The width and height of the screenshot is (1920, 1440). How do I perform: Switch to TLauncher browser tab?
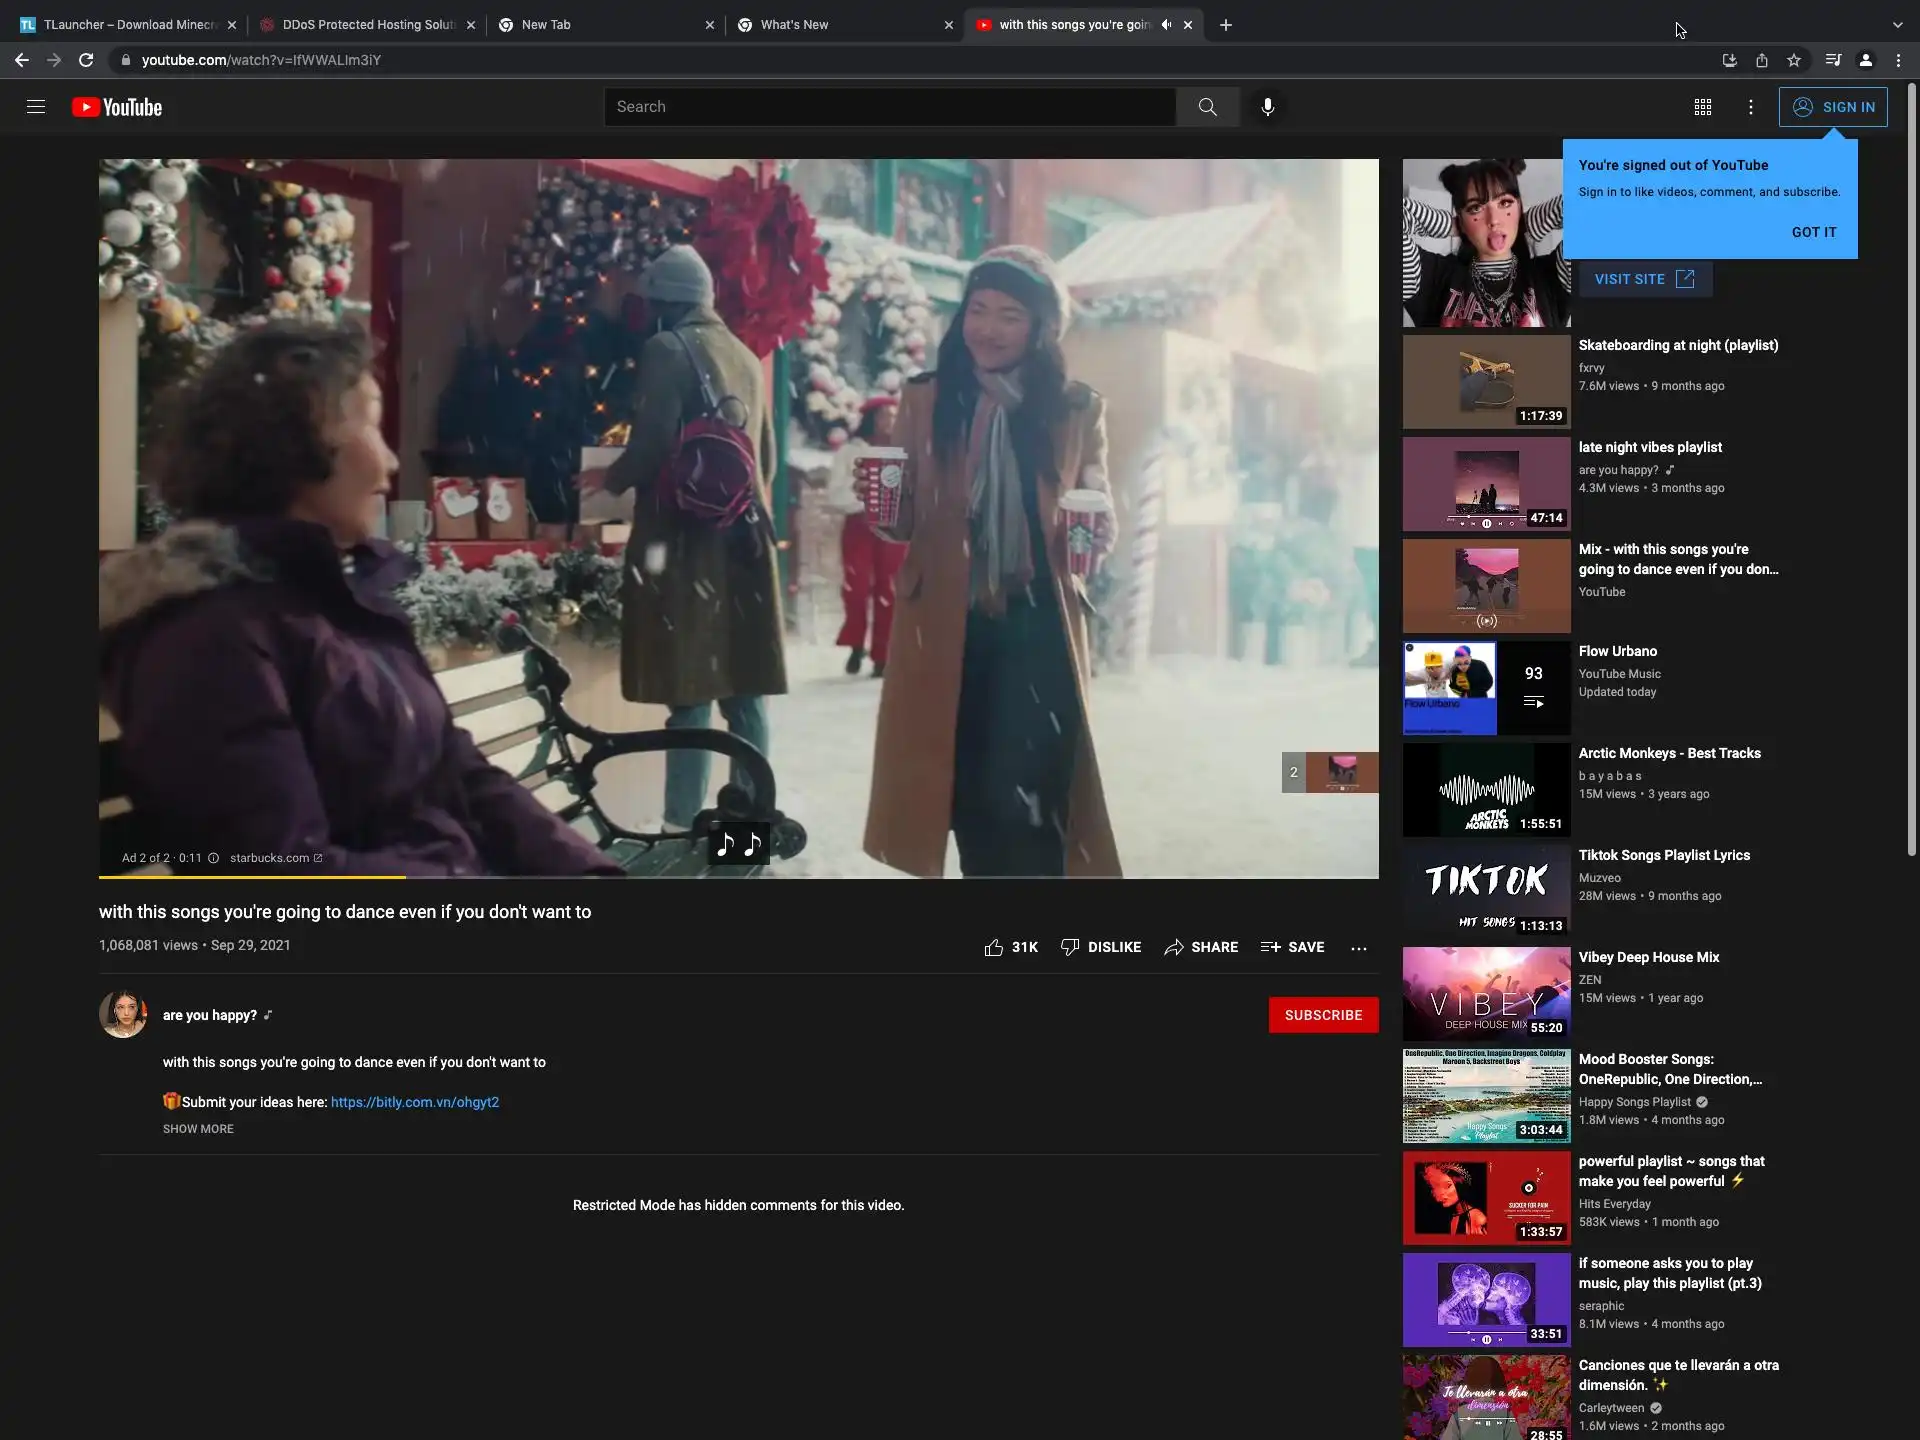[130, 25]
